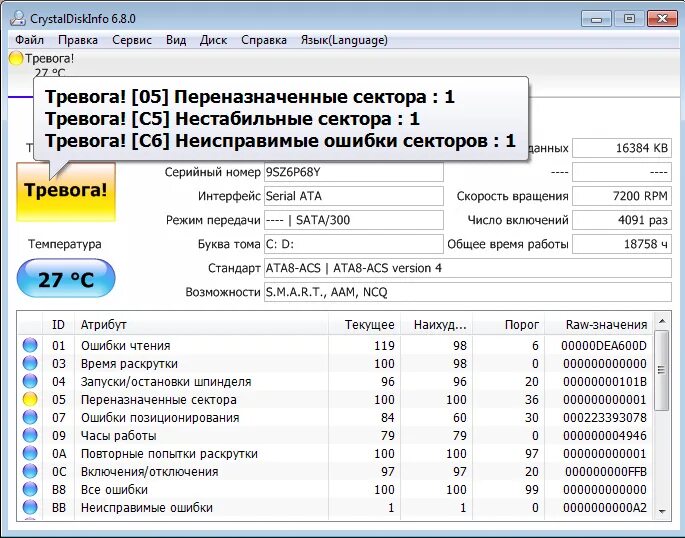The height and width of the screenshot is (538, 685).
Task: Click the 27 °C temperature button
Action: click(x=66, y=279)
